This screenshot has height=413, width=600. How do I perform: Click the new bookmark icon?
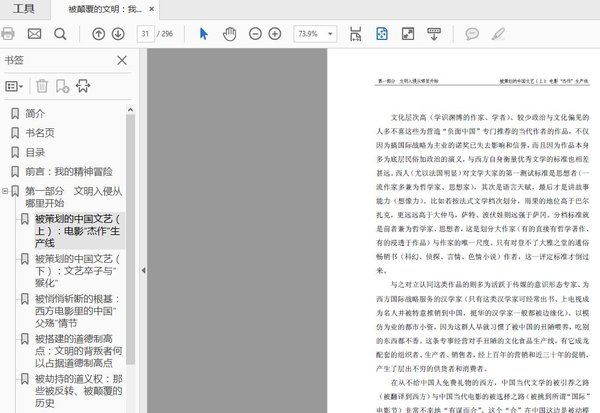tap(62, 86)
